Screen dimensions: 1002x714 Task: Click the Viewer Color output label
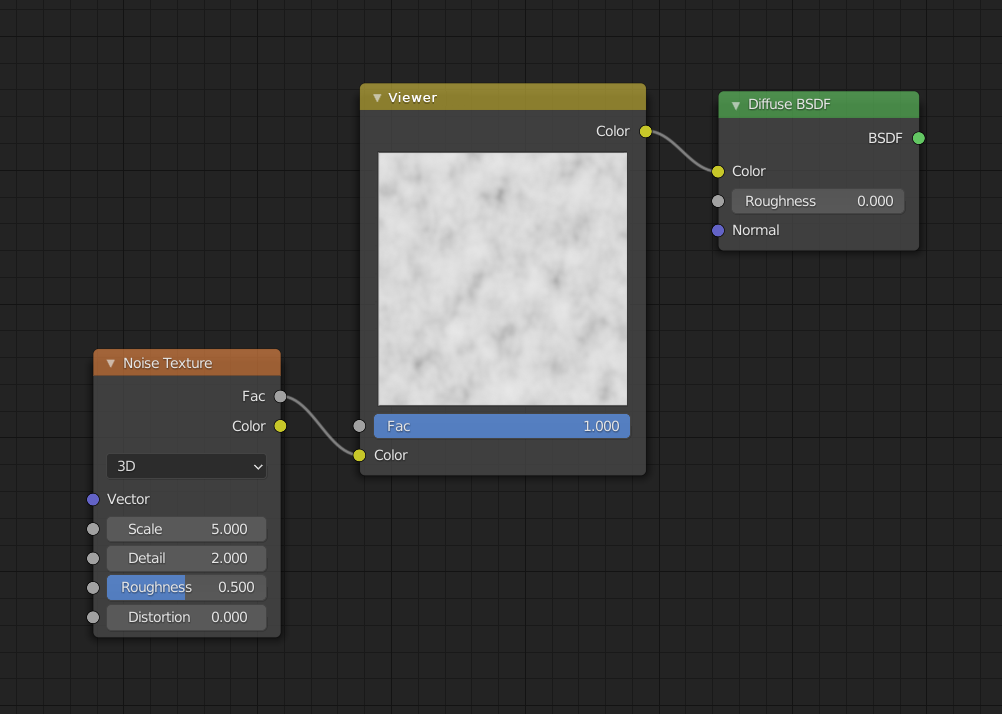[x=613, y=132]
